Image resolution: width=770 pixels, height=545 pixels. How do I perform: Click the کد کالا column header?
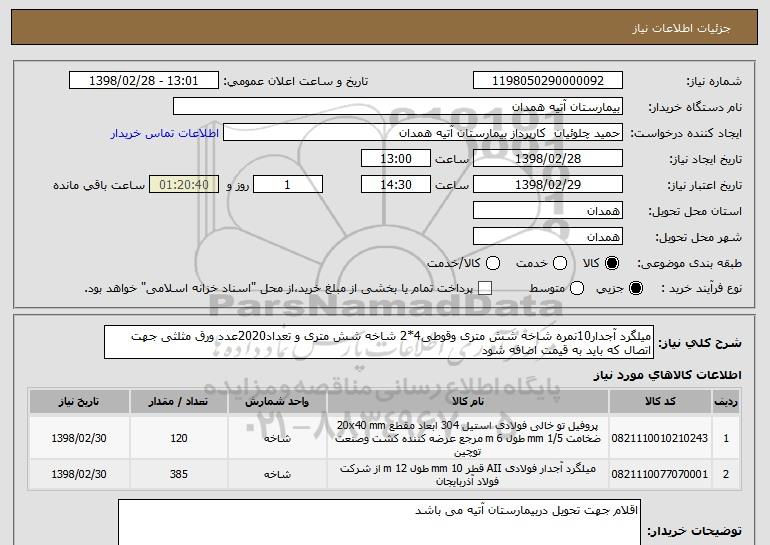point(660,402)
